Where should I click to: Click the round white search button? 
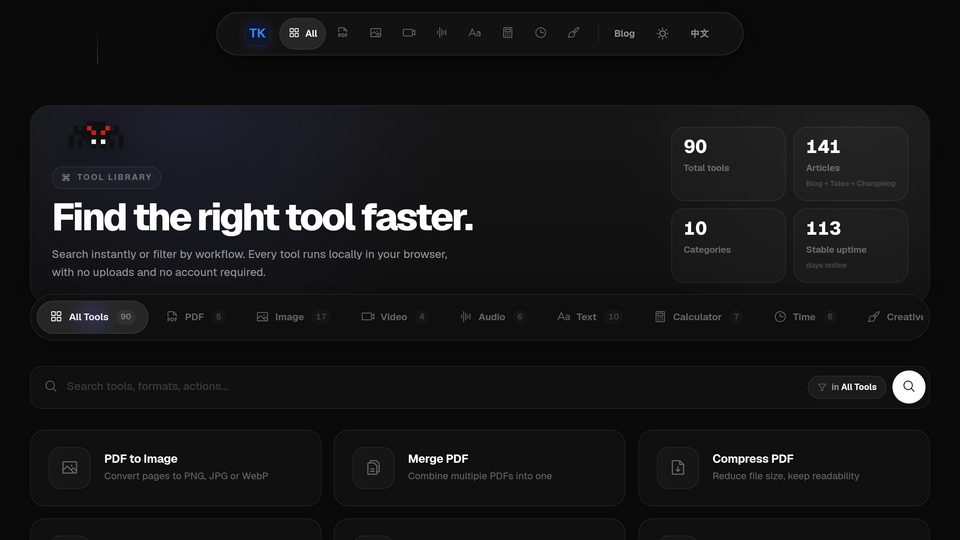pyautogui.click(x=909, y=387)
